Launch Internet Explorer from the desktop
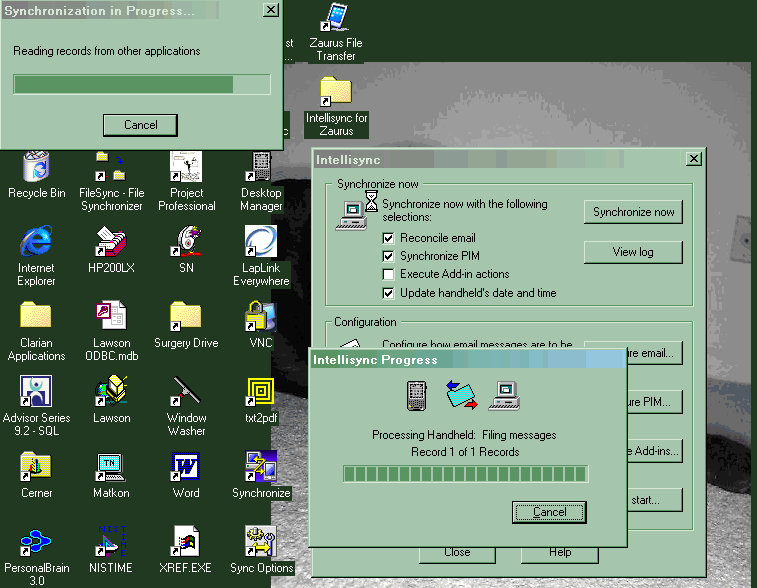 [x=36, y=242]
